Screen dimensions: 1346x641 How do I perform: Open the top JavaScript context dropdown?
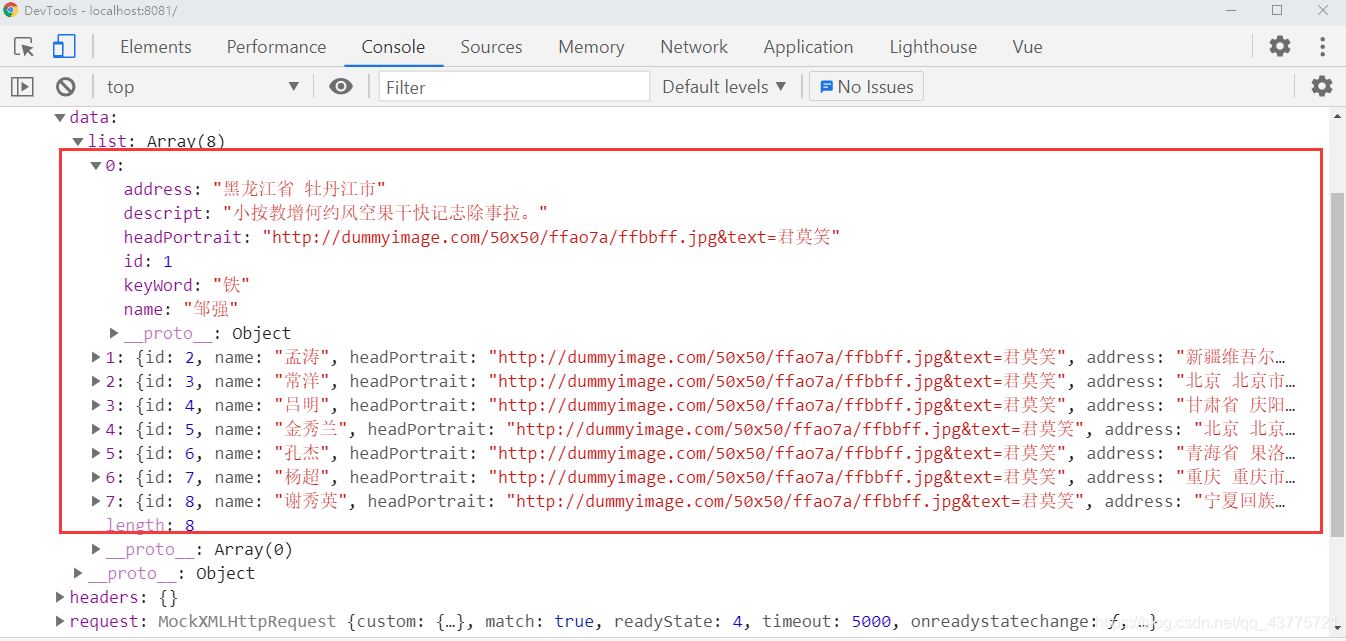pyautogui.click(x=203, y=87)
